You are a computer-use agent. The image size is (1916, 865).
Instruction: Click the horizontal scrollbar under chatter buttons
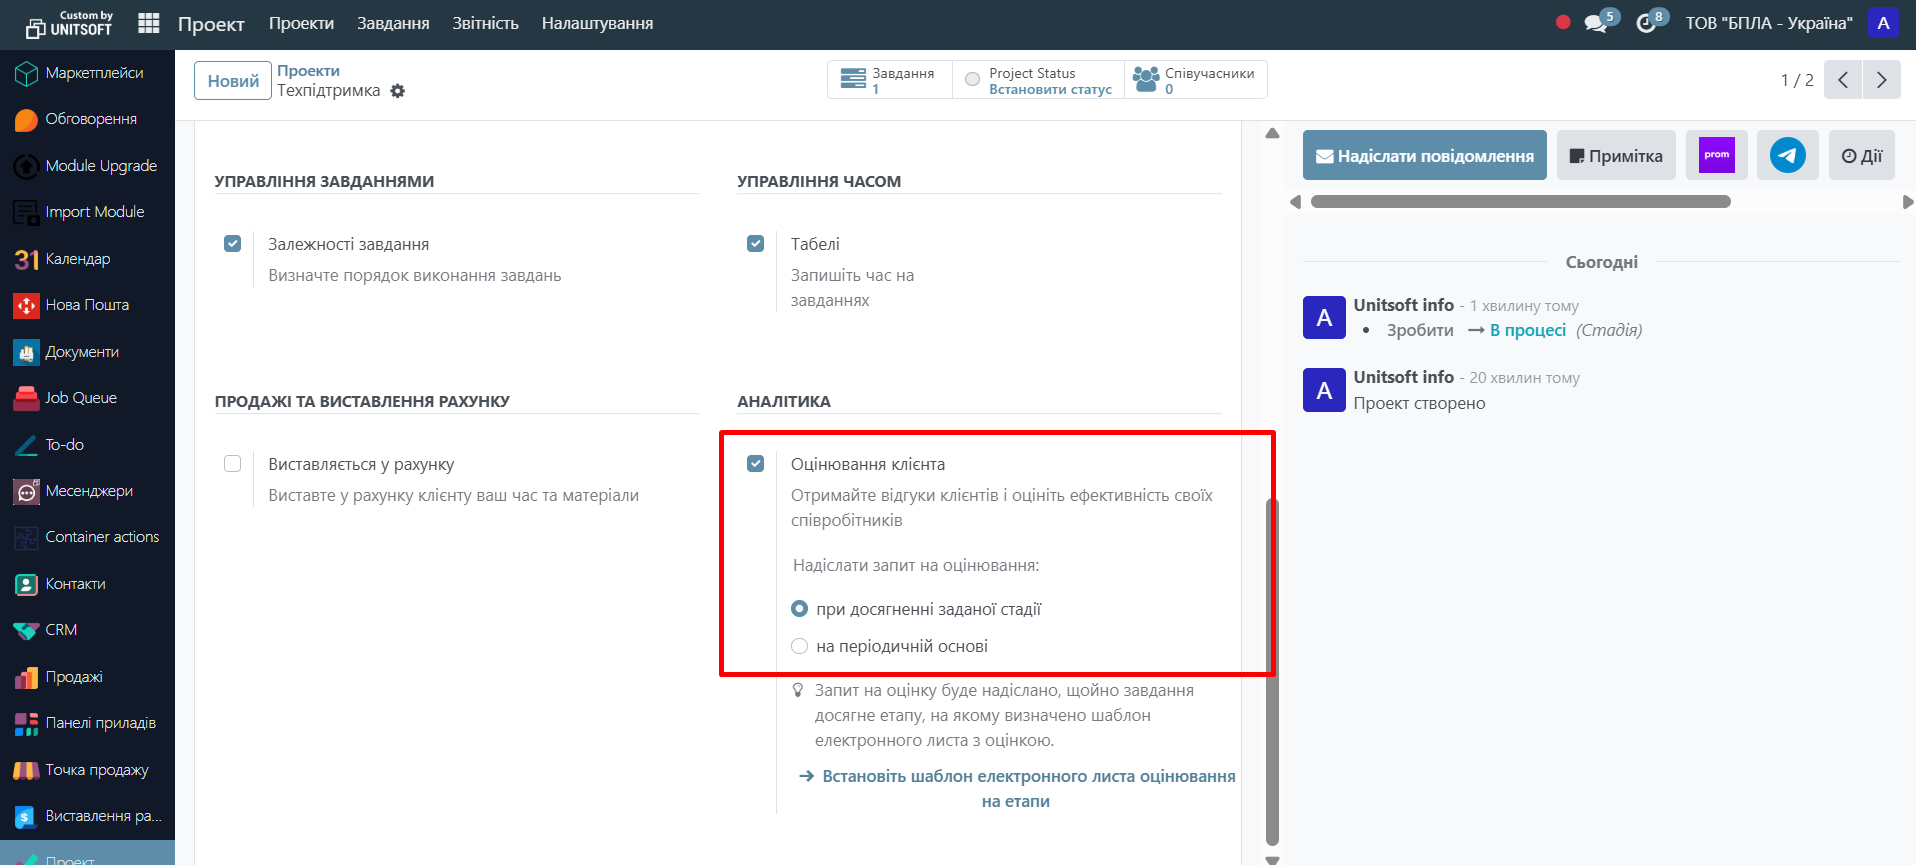1520,202
